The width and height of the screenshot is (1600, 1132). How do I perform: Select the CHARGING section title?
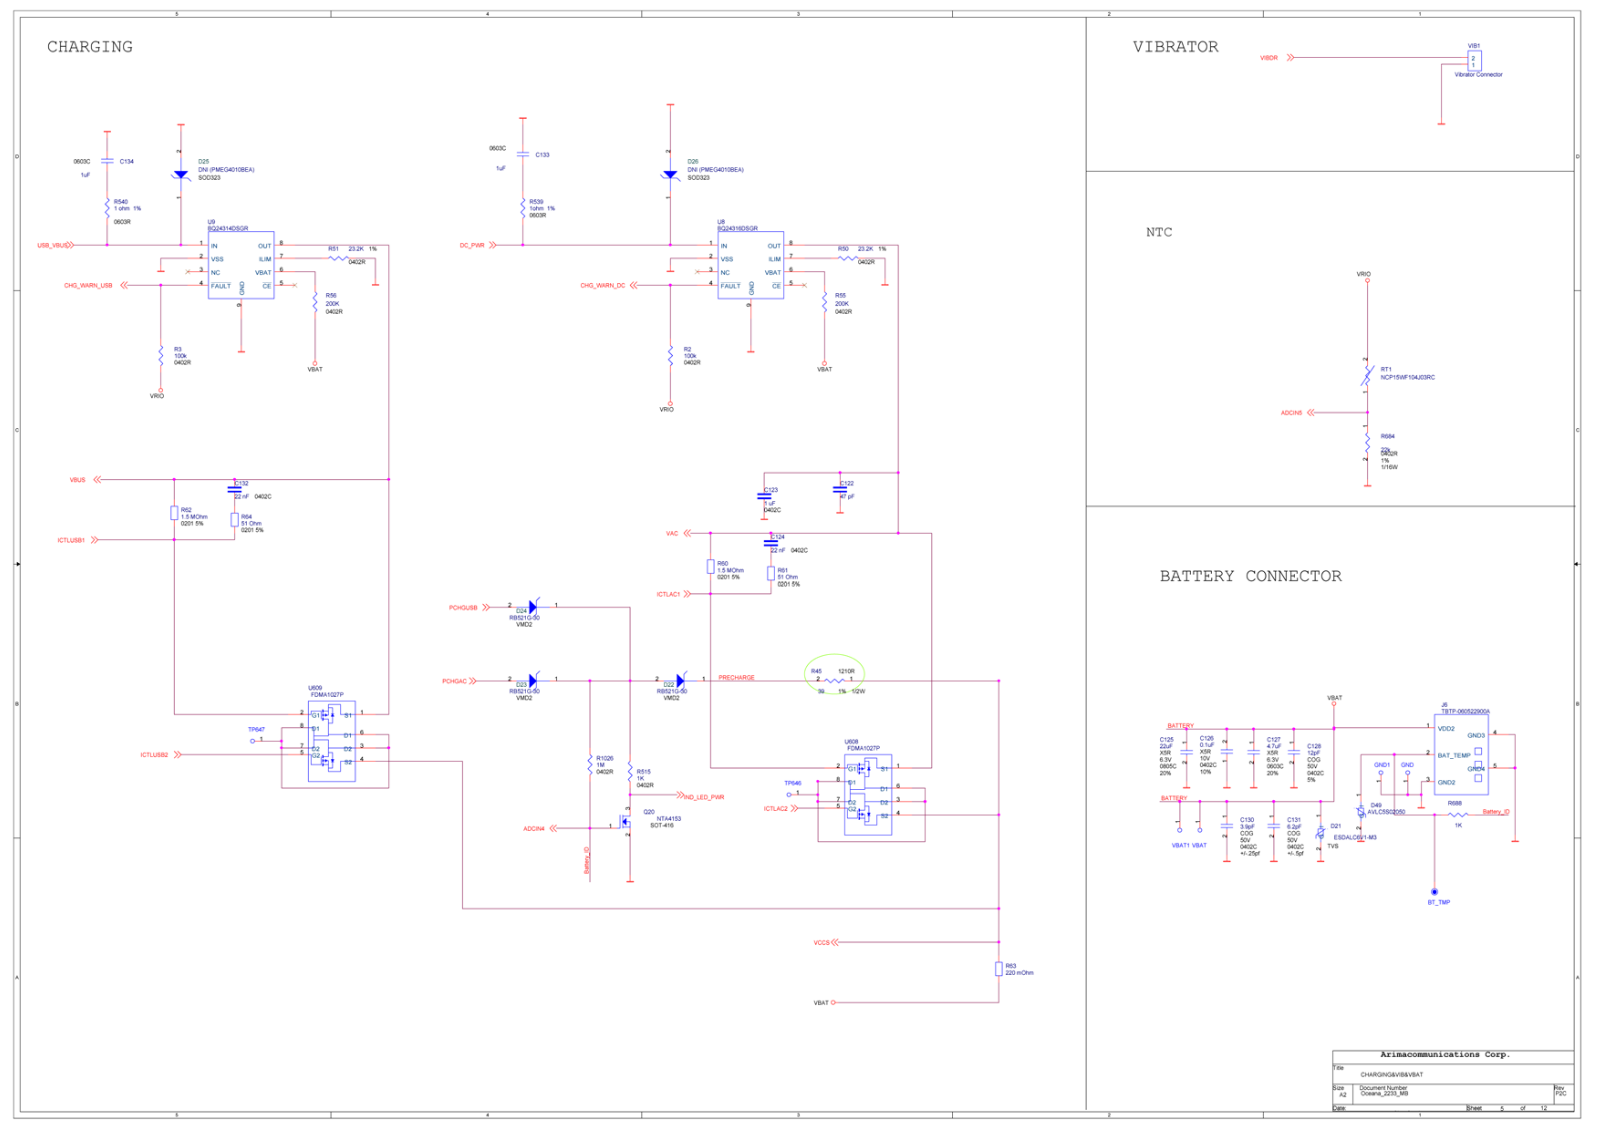click(x=90, y=47)
